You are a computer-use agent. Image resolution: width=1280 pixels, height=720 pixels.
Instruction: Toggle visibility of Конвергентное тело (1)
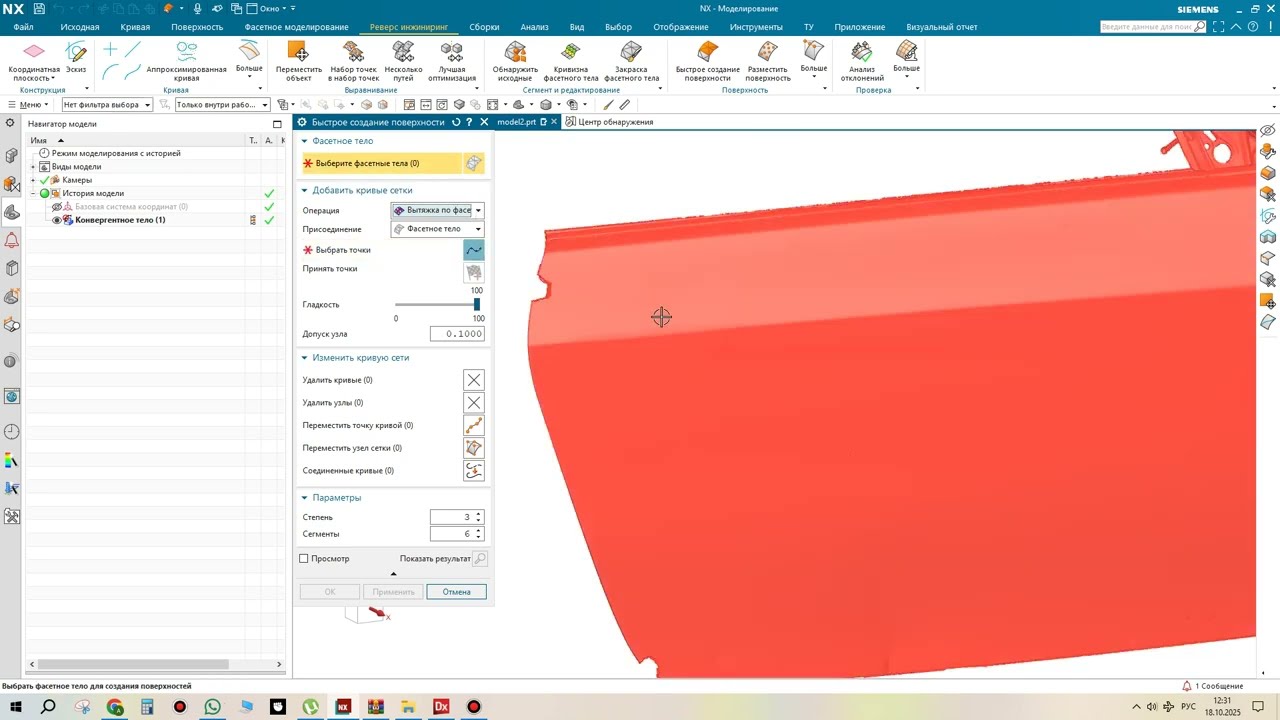(x=57, y=220)
